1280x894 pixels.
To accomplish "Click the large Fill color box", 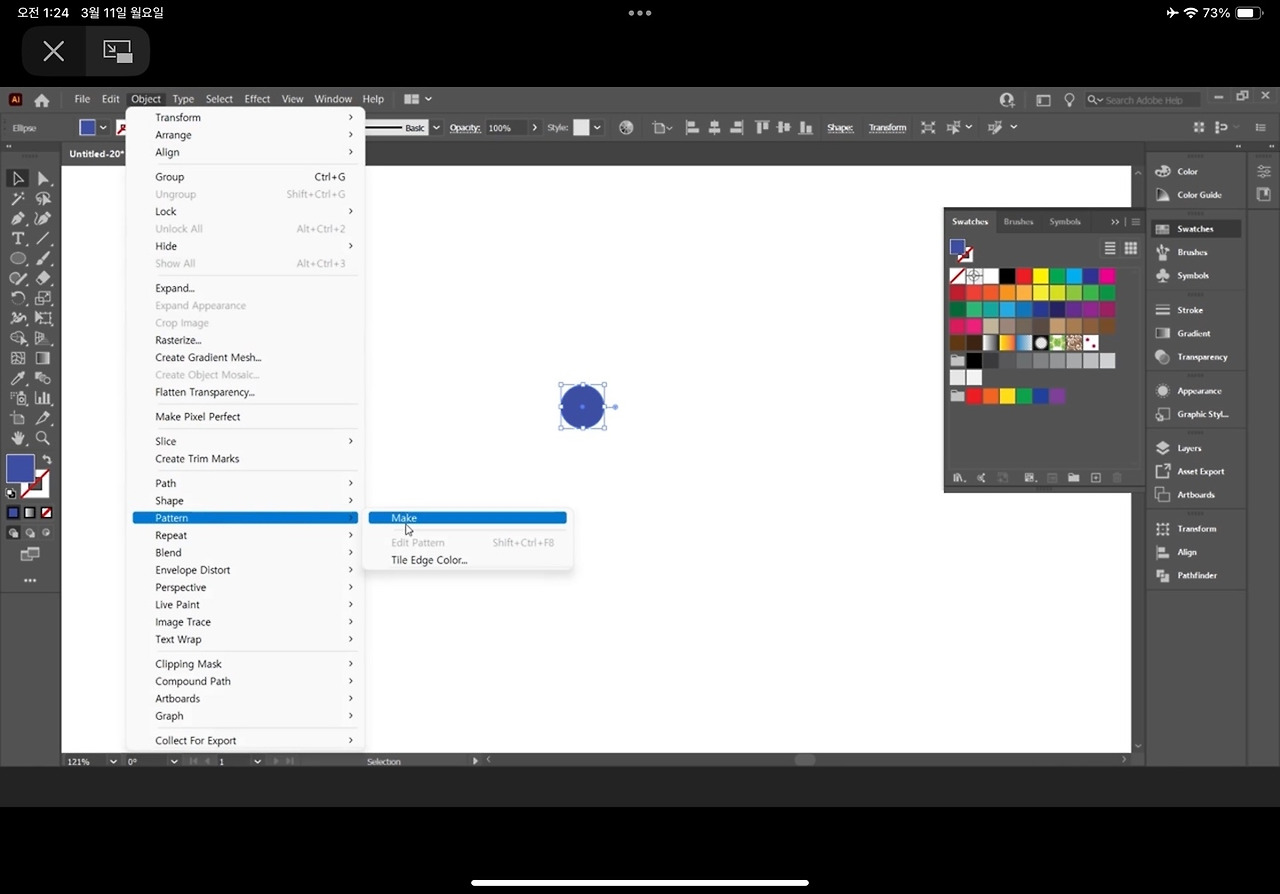I will (20, 468).
